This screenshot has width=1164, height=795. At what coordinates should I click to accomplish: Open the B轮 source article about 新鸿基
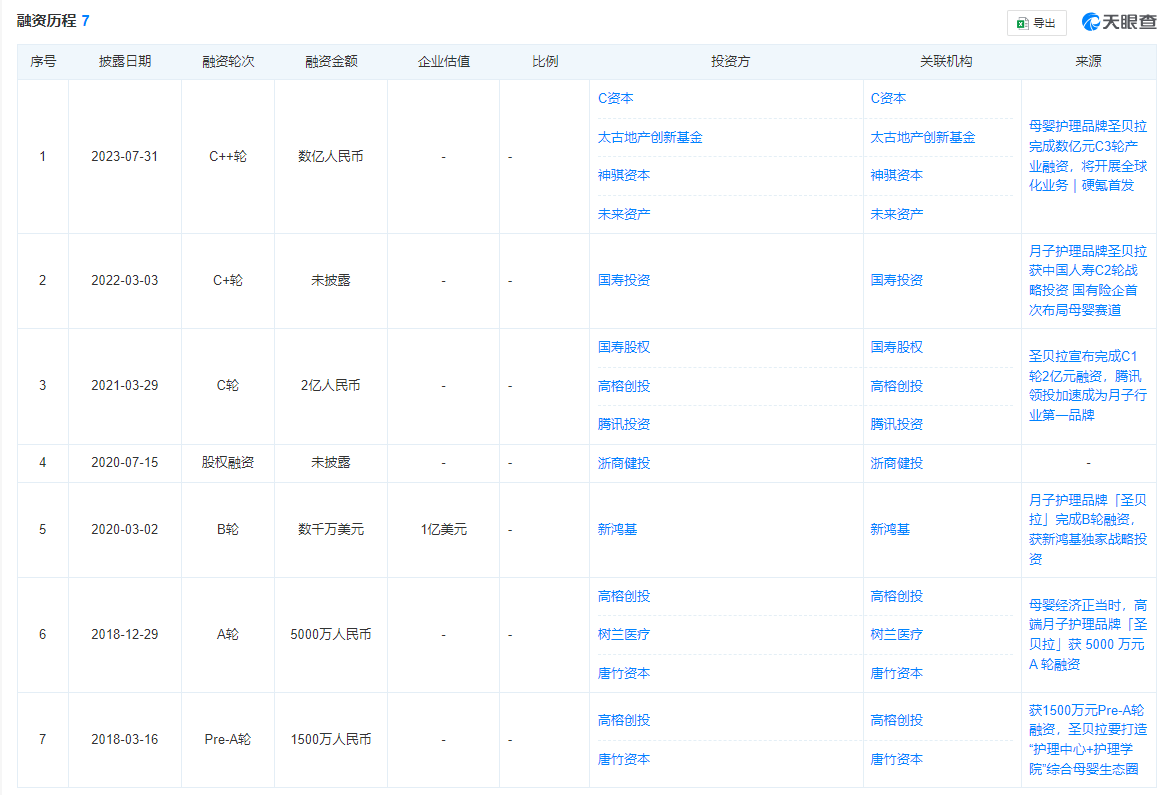pyautogui.click(x=1088, y=529)
